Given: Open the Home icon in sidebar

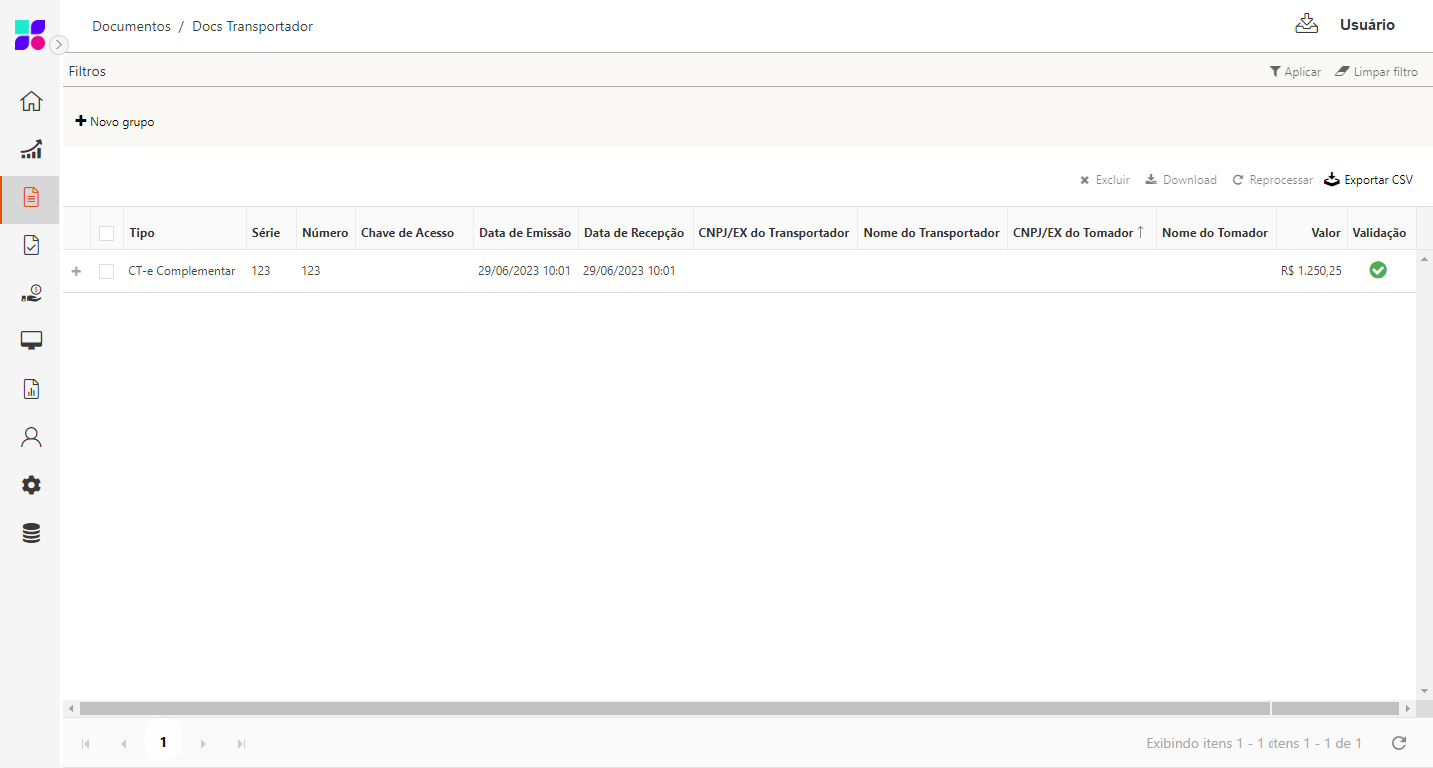Looking at the screenshot, I should [31, 101].
